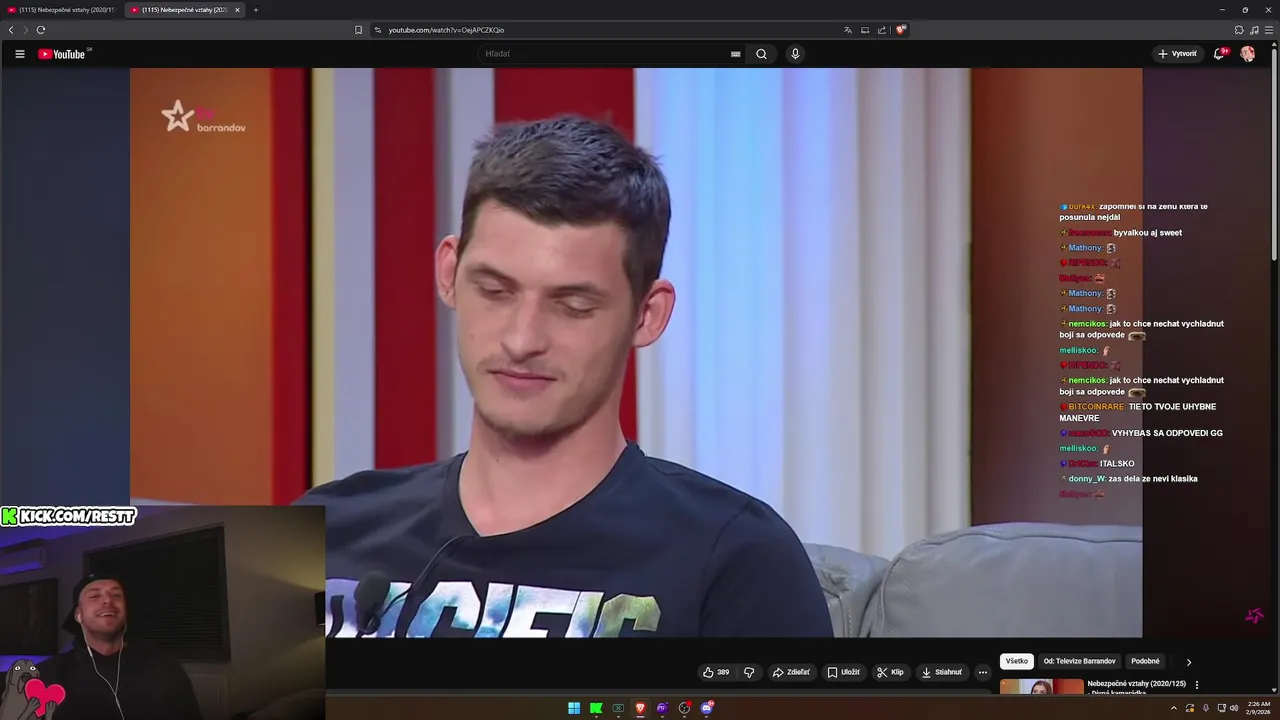The image size is (1280, 720).
Task: Open the green Kick app on taskbar
Action: tap(596, 708)
